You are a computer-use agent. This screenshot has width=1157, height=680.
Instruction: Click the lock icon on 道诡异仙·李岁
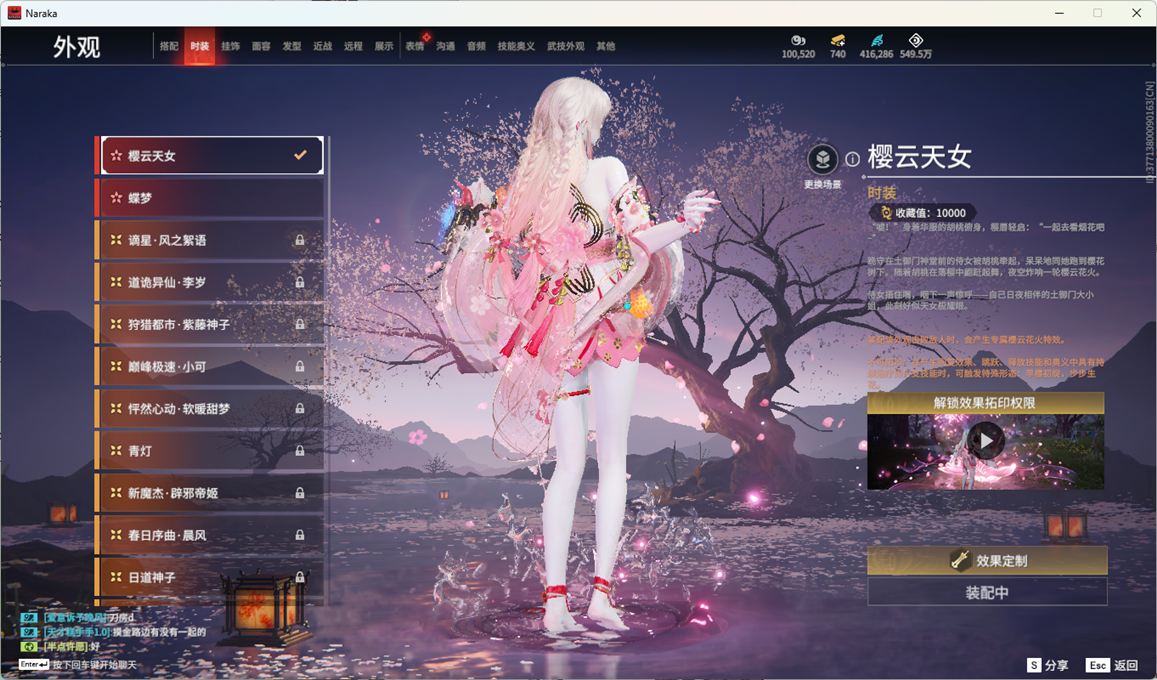coord(299,282)
